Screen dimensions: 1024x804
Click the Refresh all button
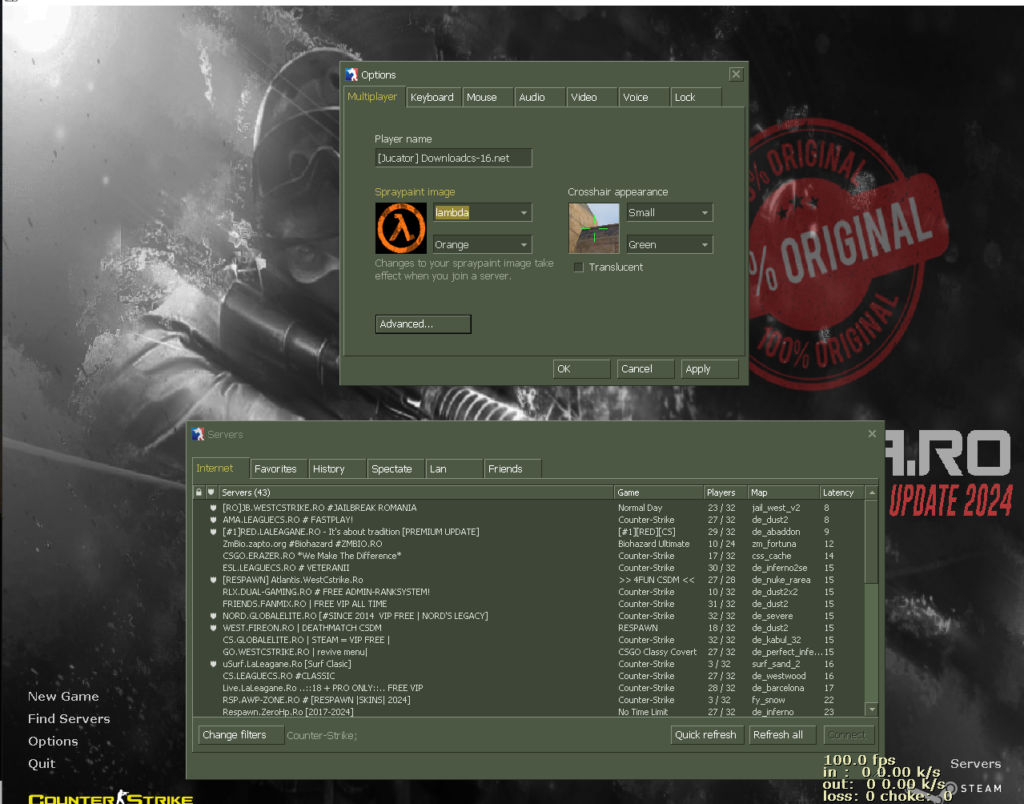(x=781, y=734)
